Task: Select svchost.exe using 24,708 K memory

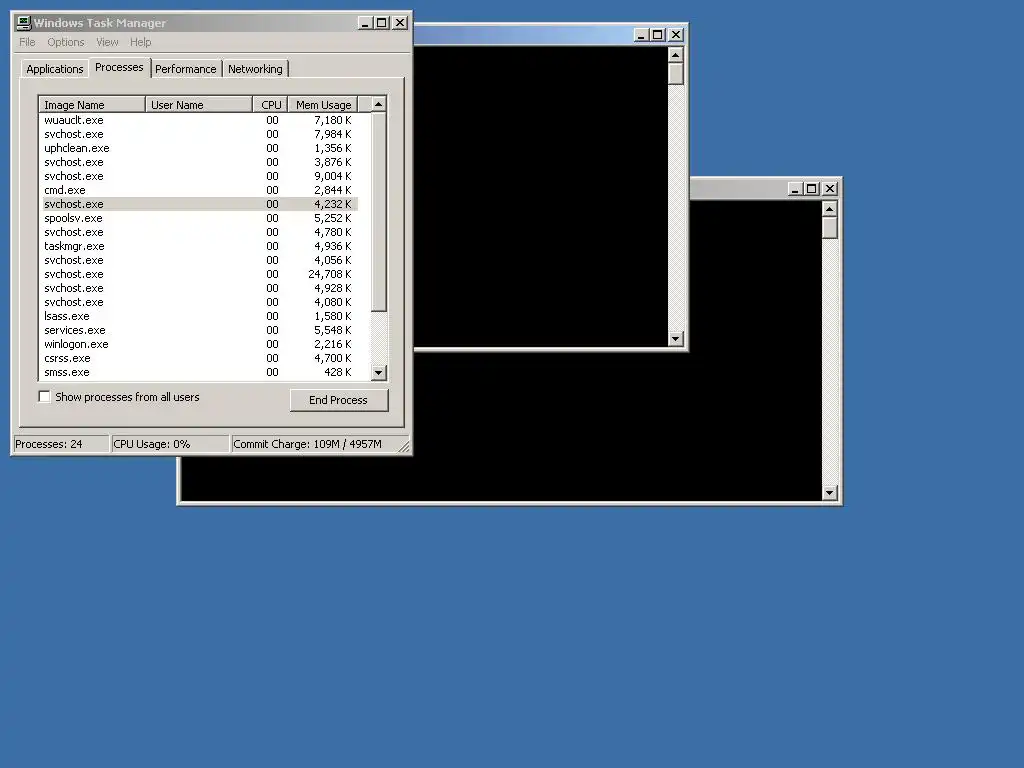Action: (200, 274)
